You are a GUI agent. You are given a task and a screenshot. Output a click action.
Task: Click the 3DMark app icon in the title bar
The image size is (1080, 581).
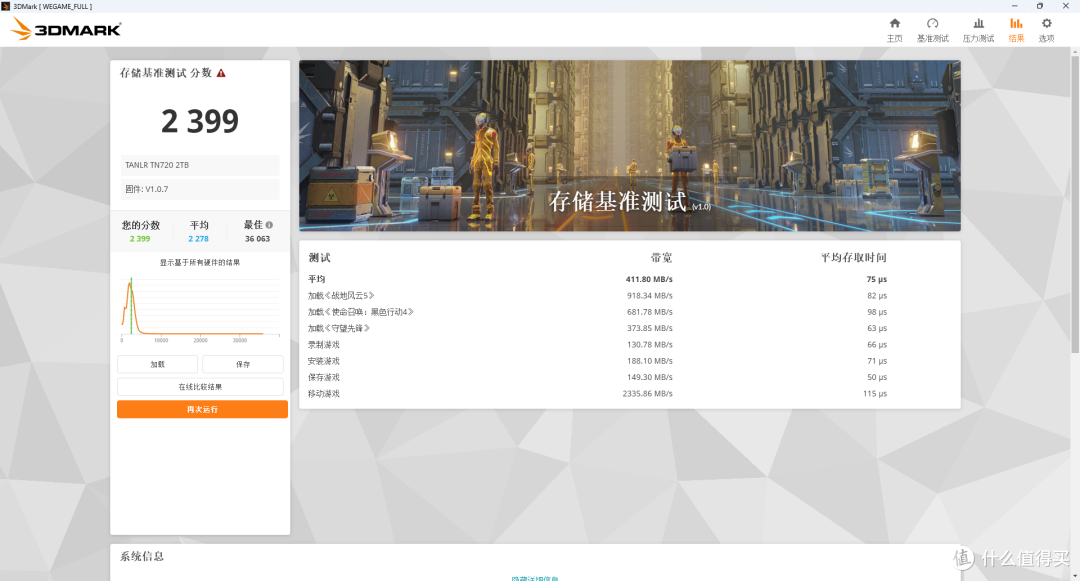click(x=6, y=6)
